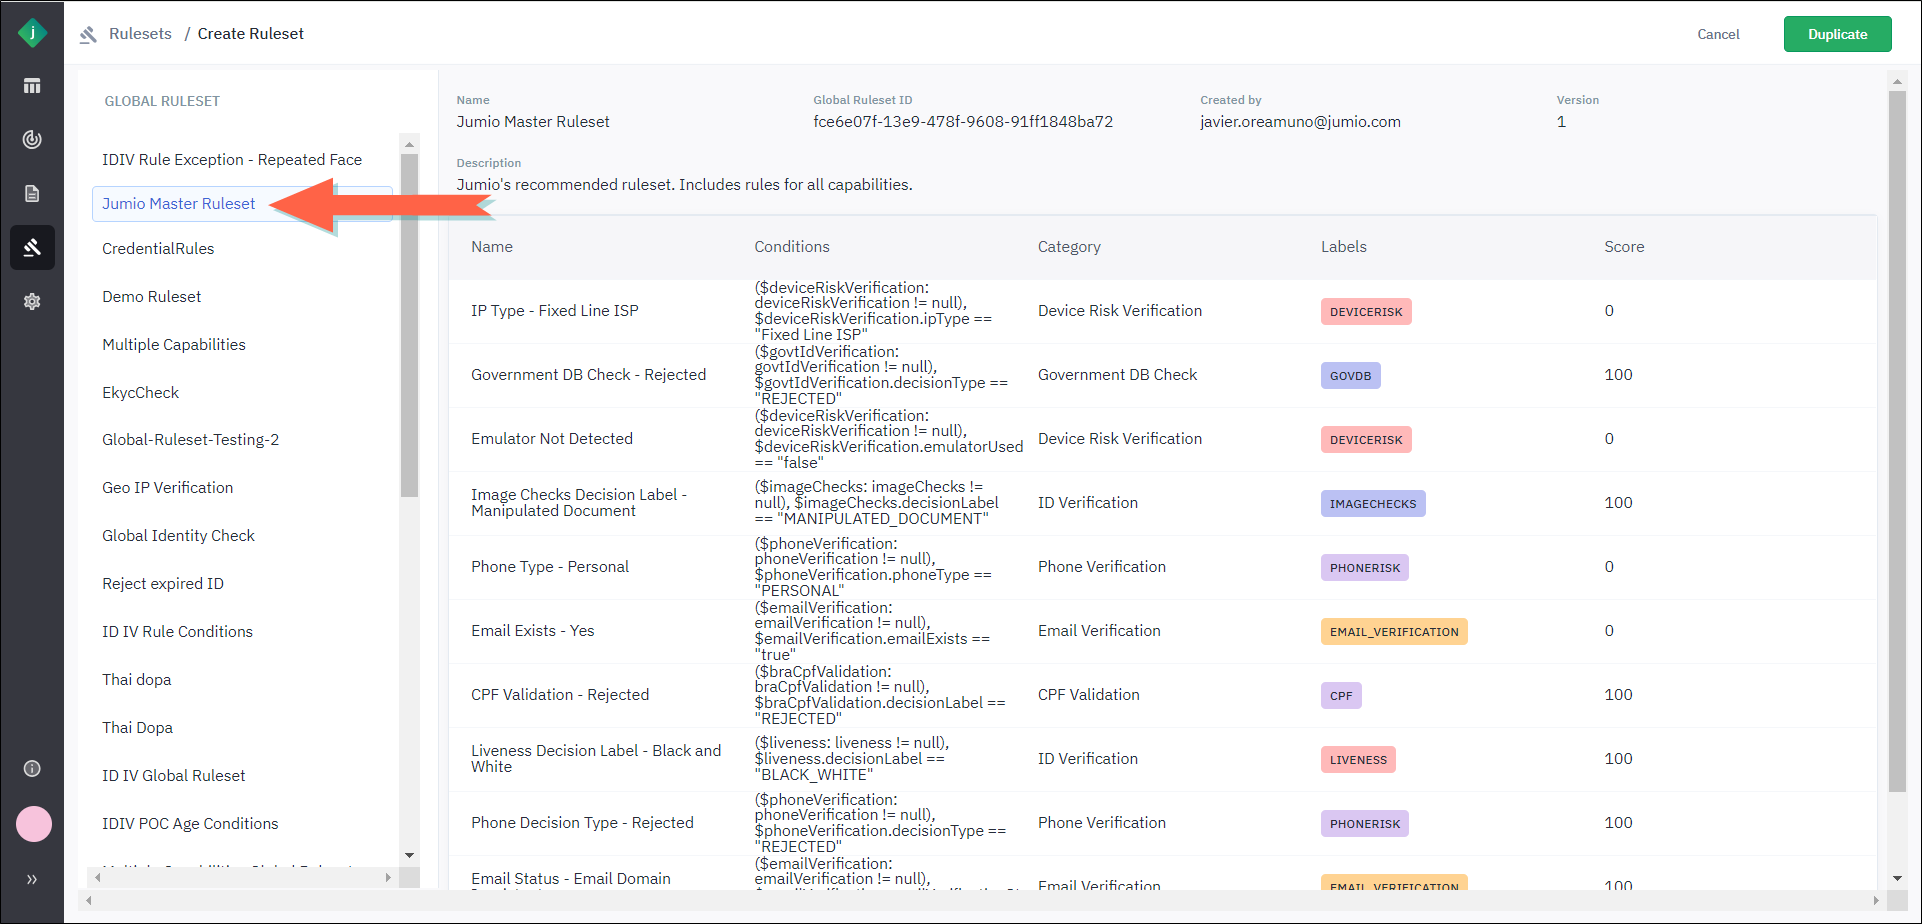Click the Jumio logo icon
The width and height of the screenshot is (1922, 924).
[32, 33]
